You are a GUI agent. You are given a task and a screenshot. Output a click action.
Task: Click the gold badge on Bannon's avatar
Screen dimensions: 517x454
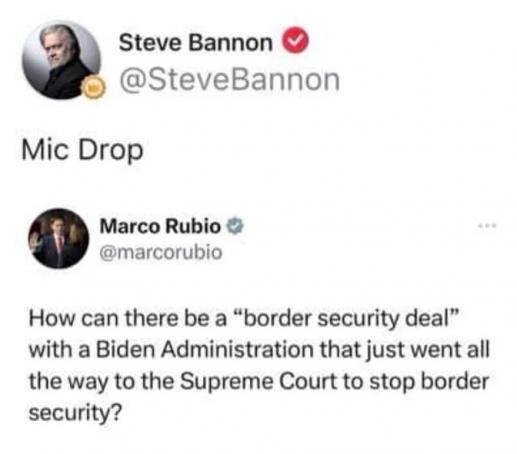pos(93,87)
